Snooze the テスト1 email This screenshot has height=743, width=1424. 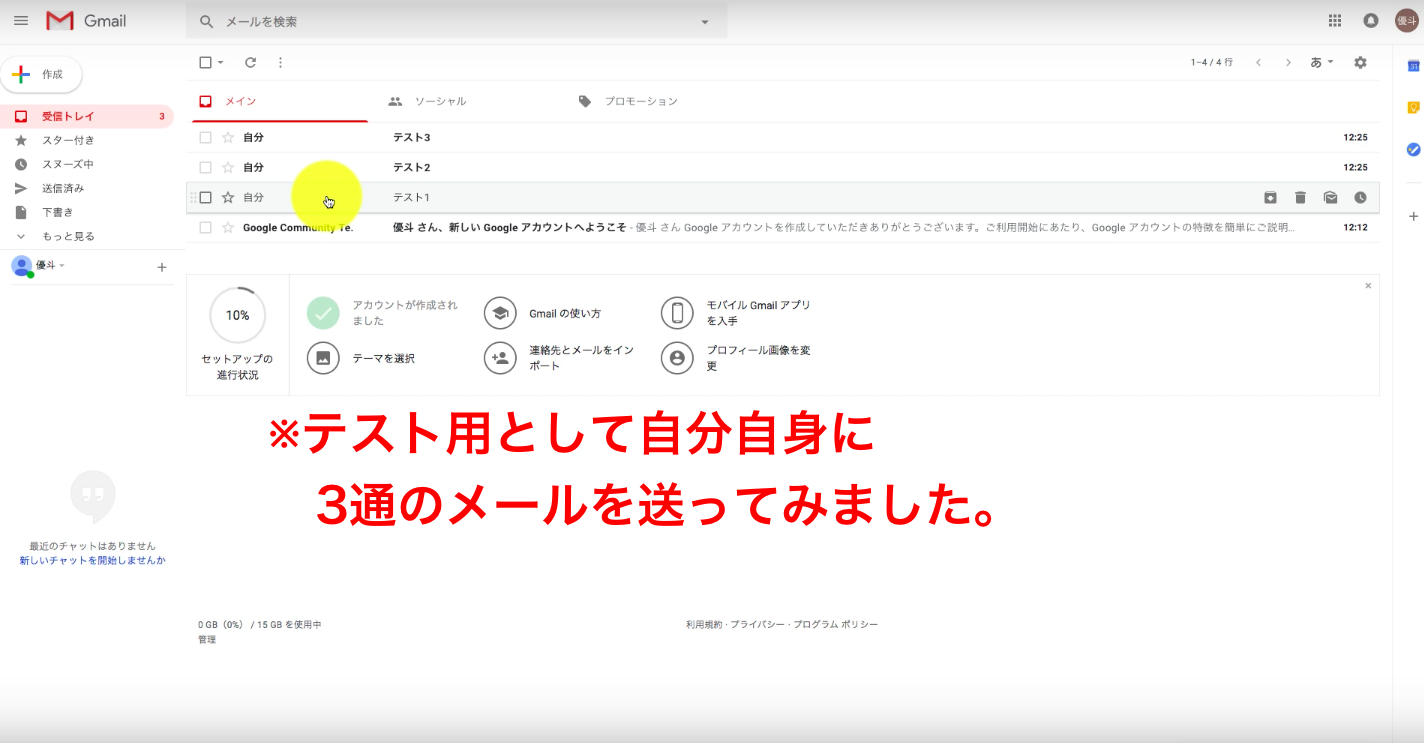(1360, 197)
